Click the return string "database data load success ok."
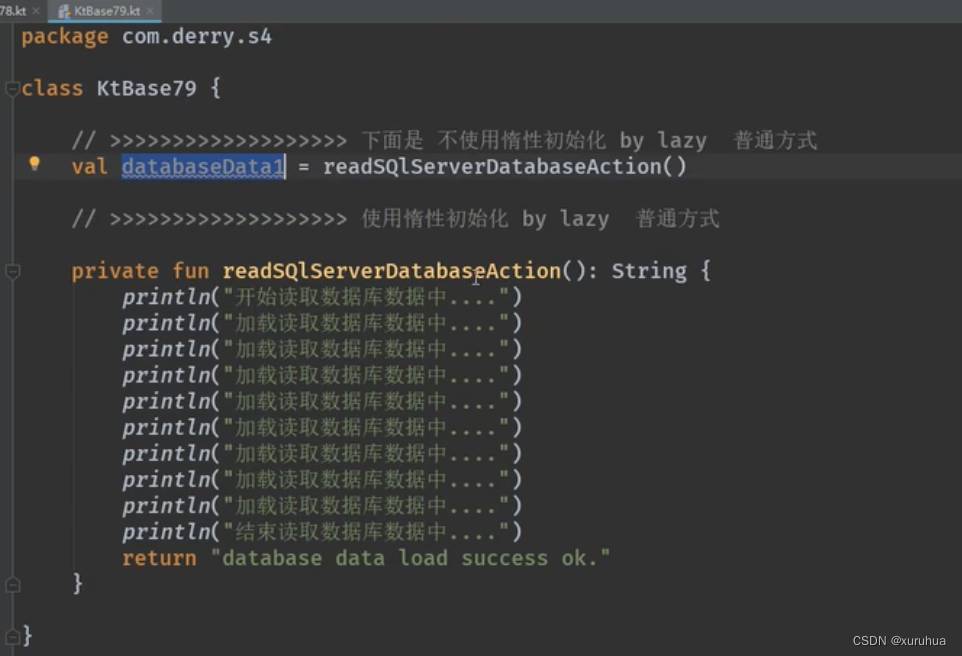The image size is (962, 656). 410,558
